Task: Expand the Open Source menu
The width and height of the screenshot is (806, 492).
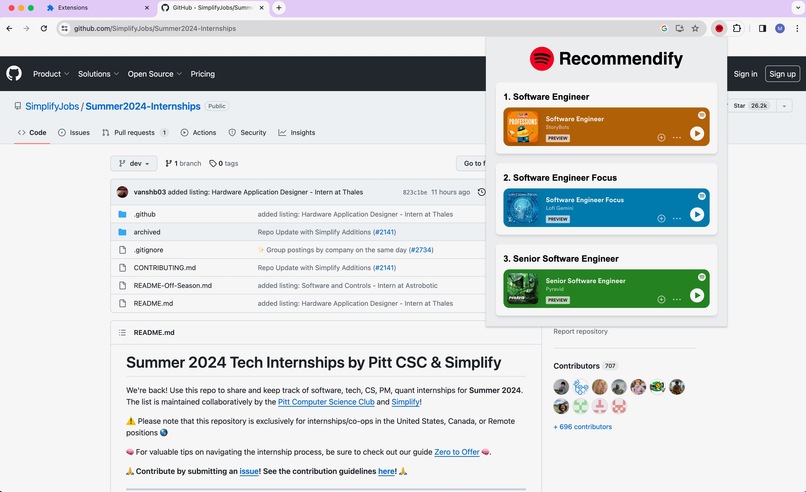Action: point(155,74)
